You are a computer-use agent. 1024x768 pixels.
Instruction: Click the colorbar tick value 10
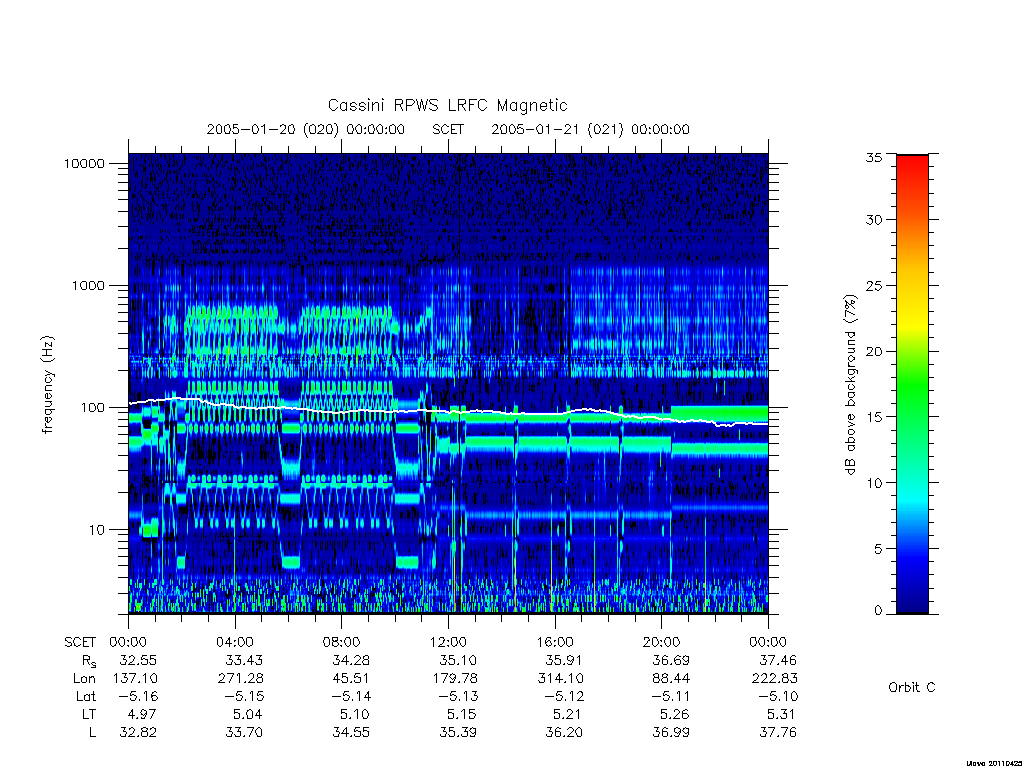coord(873,483)
